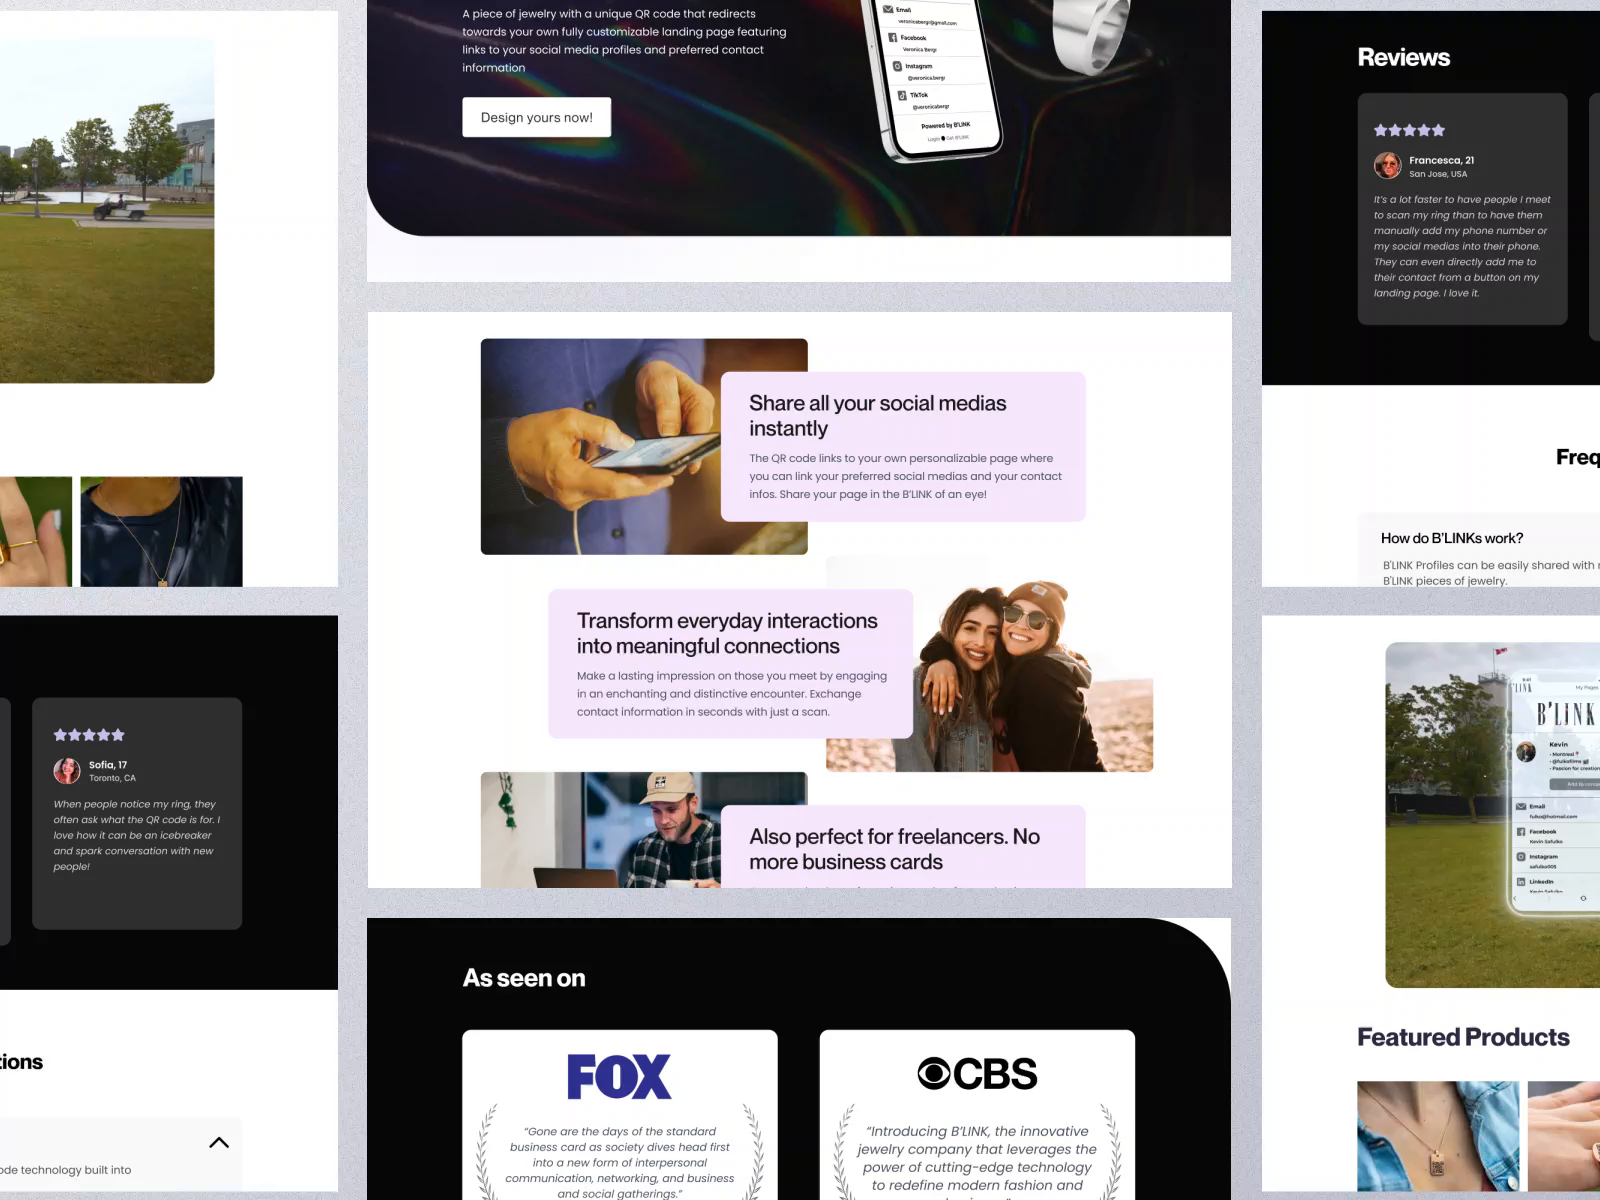Click the silver ring image in hero
Viewport: 1600px width, 1200px height.
(x=1093, y=40)
